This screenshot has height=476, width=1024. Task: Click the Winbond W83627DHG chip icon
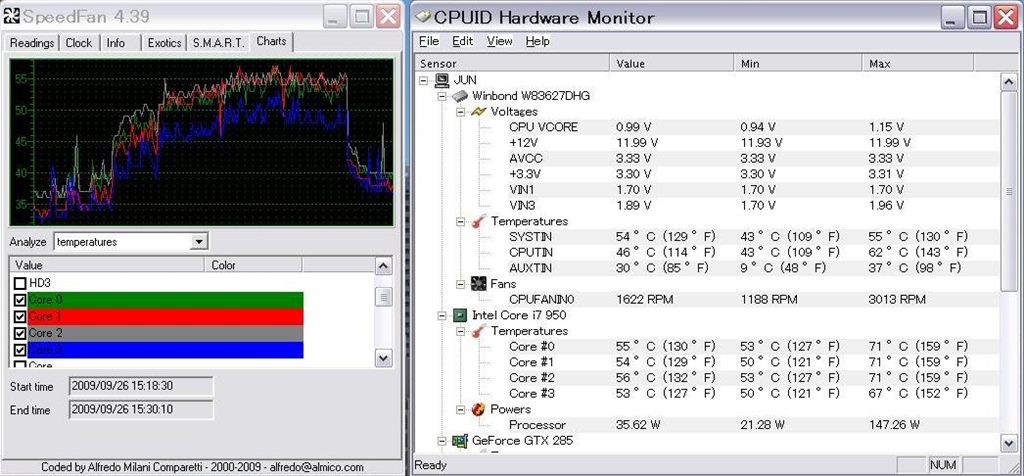point(461,95)
